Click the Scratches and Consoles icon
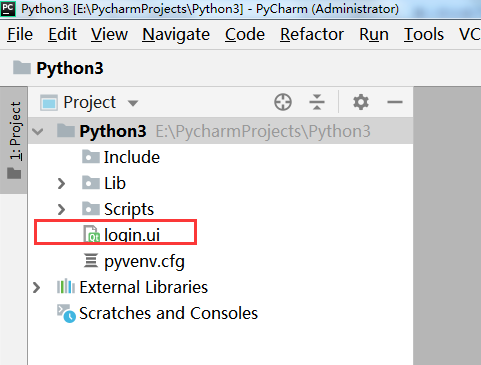Image resolution: width=481 pixels, height=365 pixels. pyautogui.click(x=66, y=313)
